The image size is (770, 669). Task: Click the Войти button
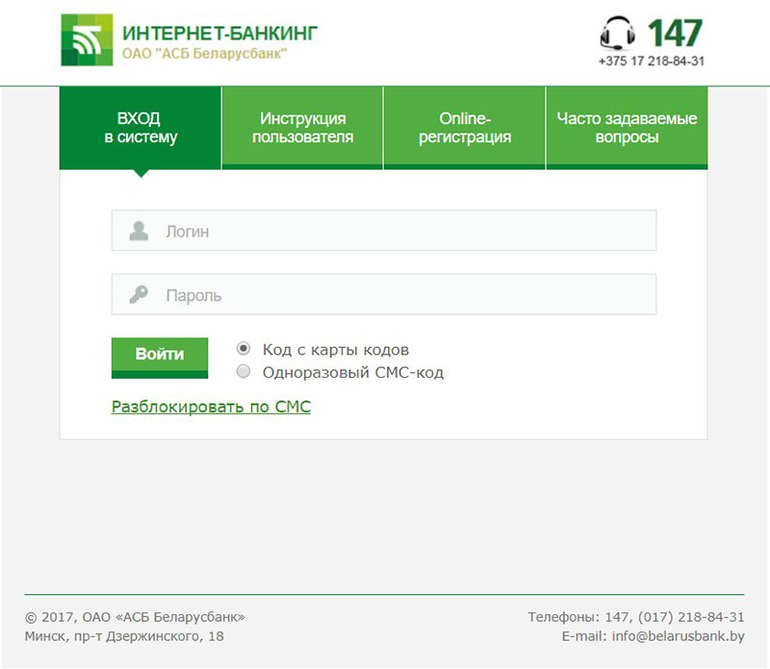(160, 358)
